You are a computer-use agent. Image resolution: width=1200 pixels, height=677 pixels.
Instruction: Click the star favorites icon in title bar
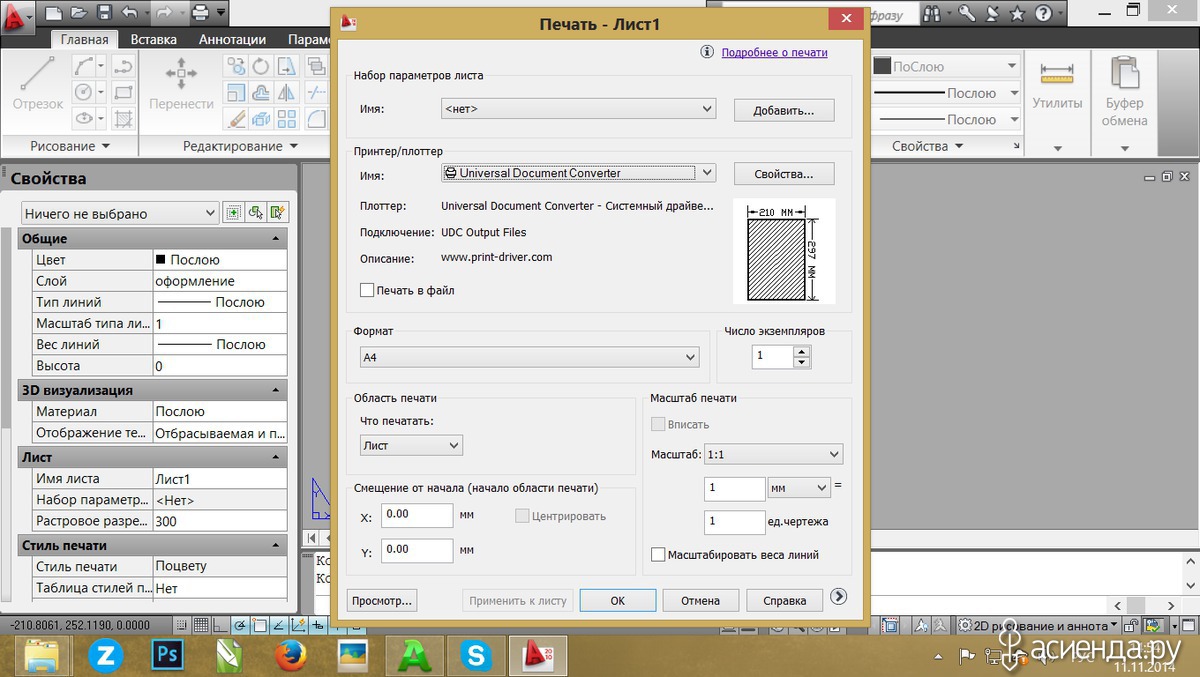coord(1017,14)
